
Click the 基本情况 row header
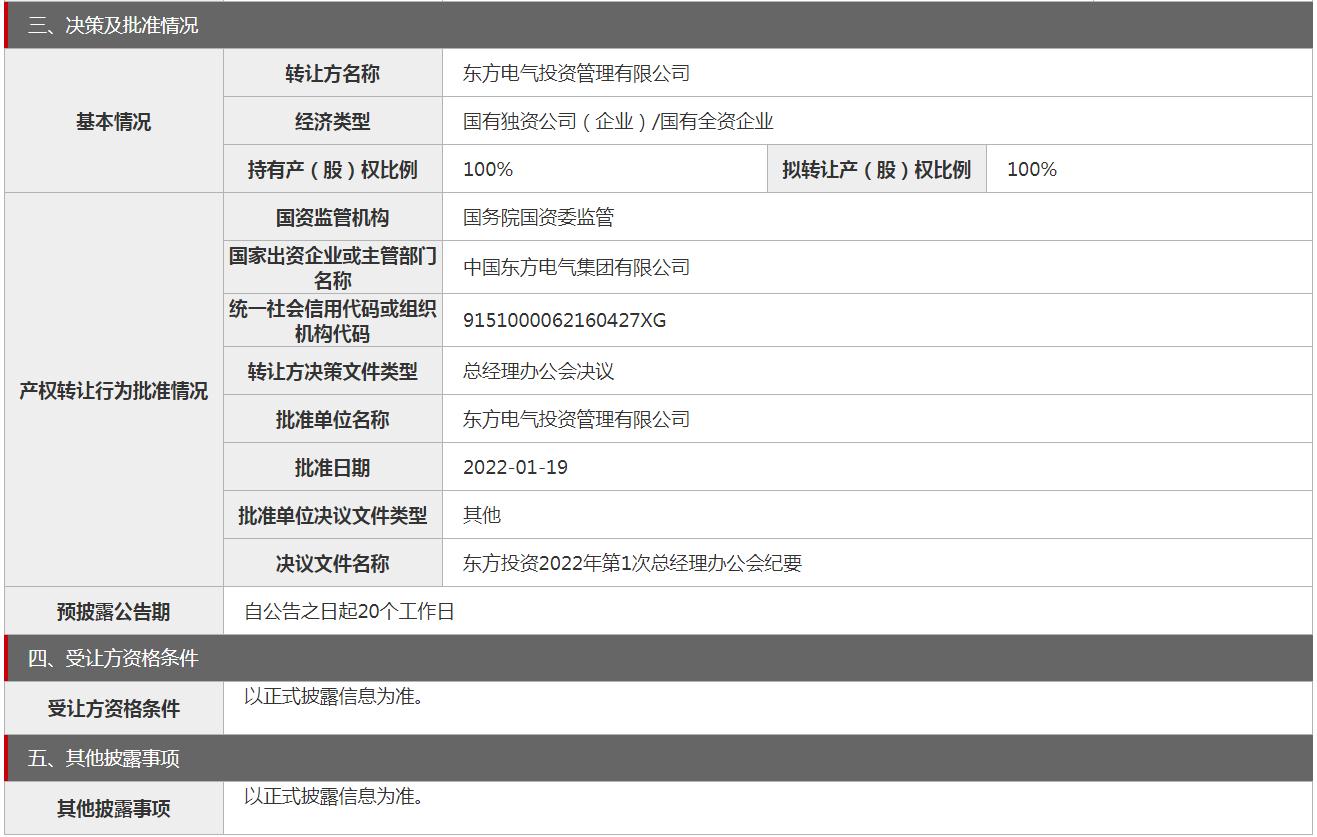[x=114, y=121]
